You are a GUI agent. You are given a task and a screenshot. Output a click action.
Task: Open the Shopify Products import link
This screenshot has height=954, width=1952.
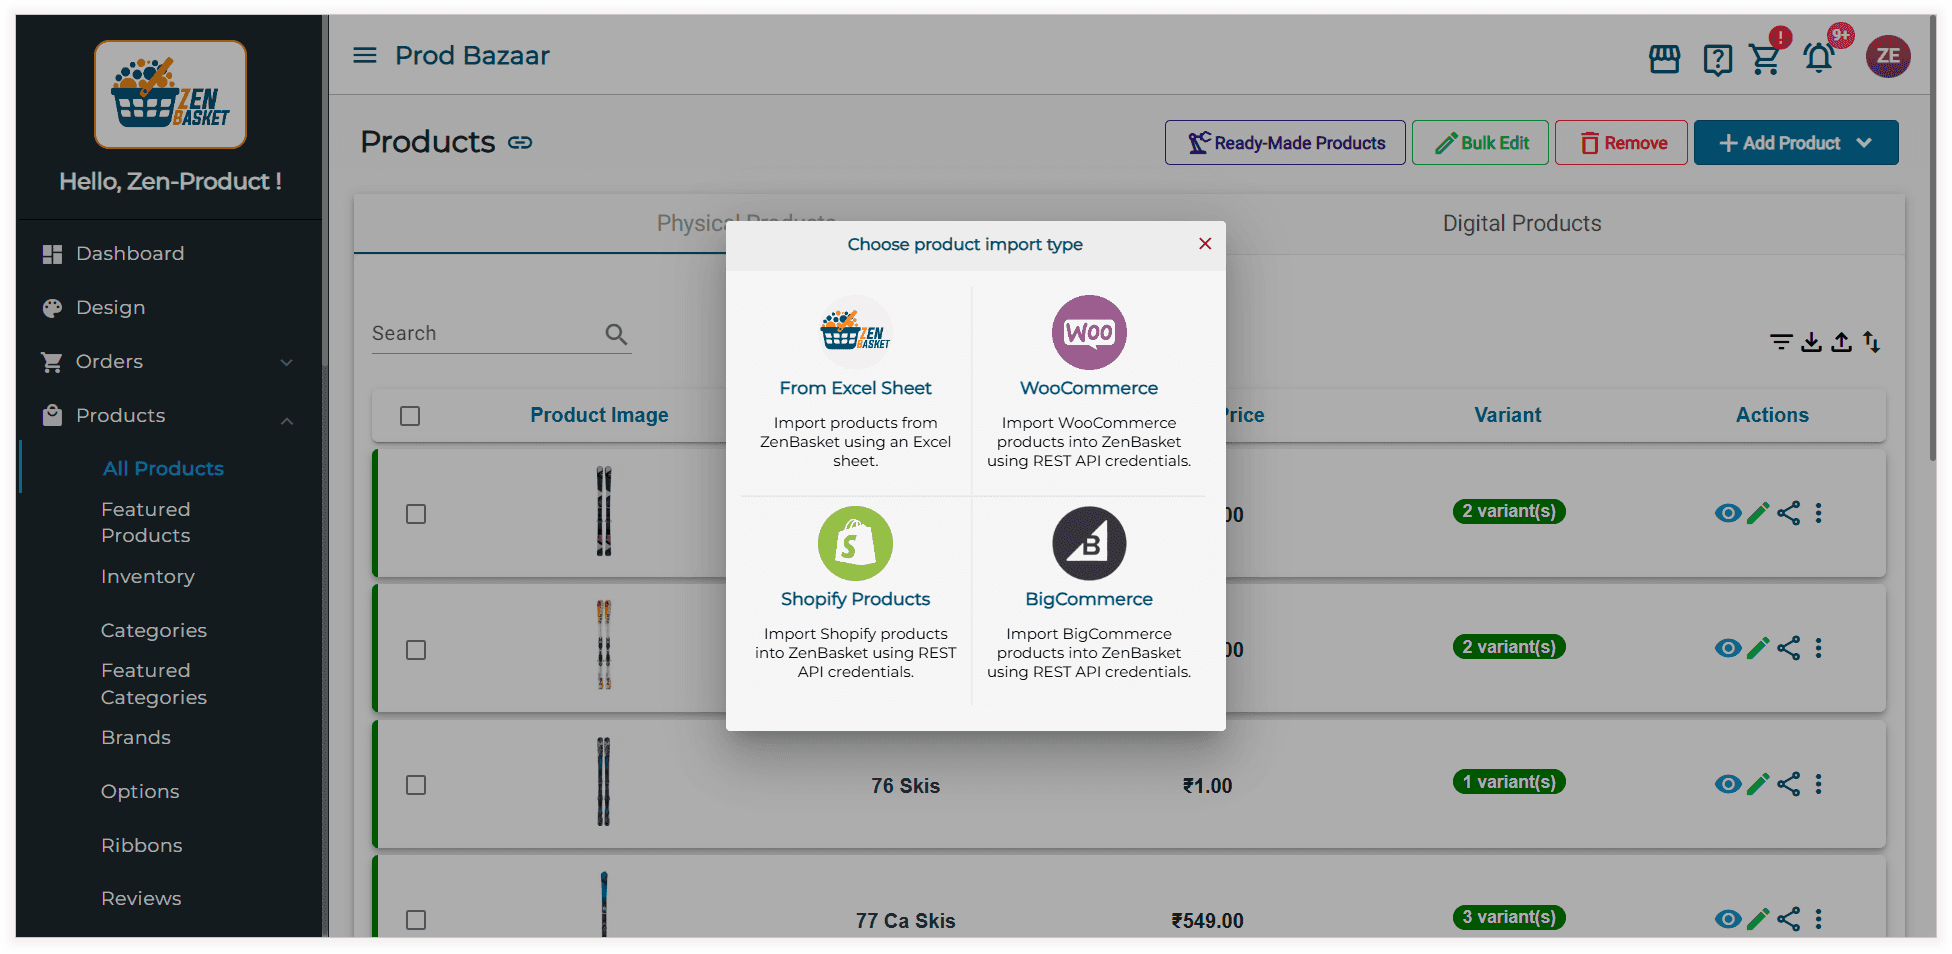click(855, 599)
